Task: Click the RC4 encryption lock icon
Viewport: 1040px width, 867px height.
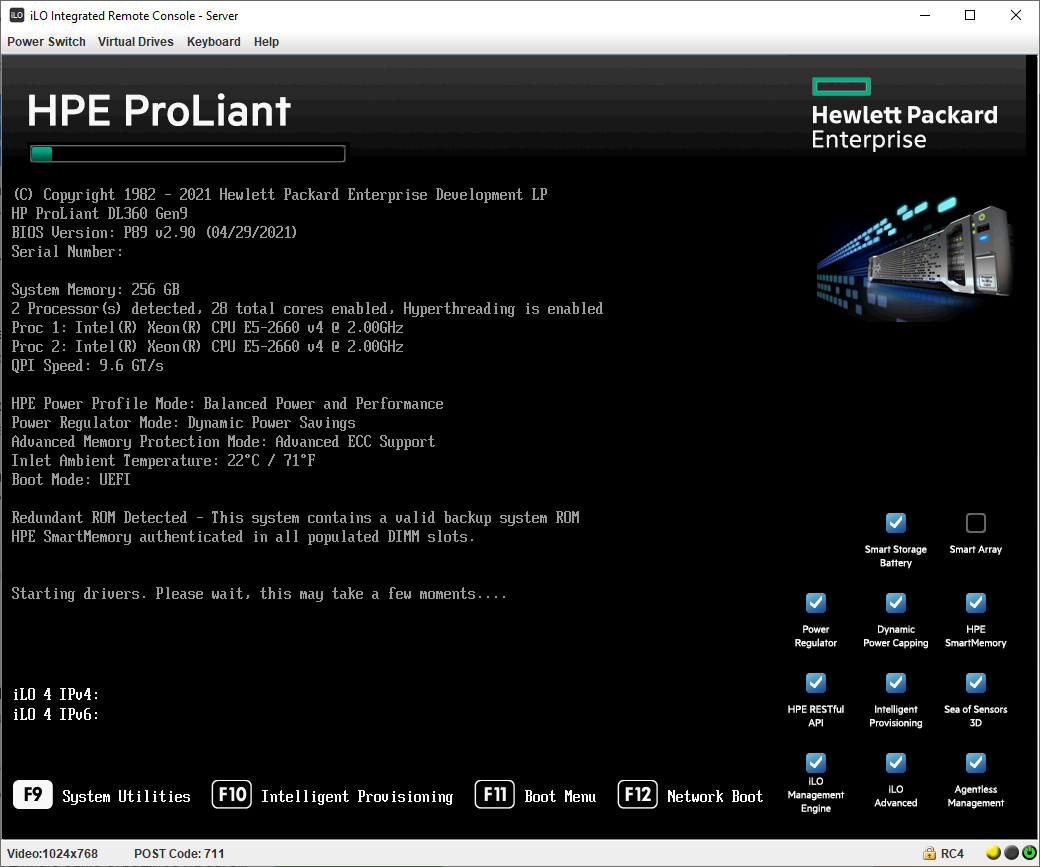Action: click(929, 853)
